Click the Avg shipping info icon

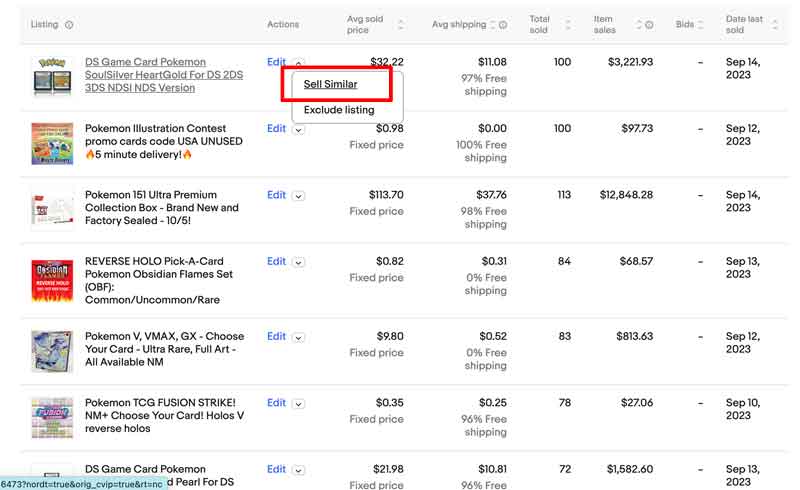coord(503,24)
